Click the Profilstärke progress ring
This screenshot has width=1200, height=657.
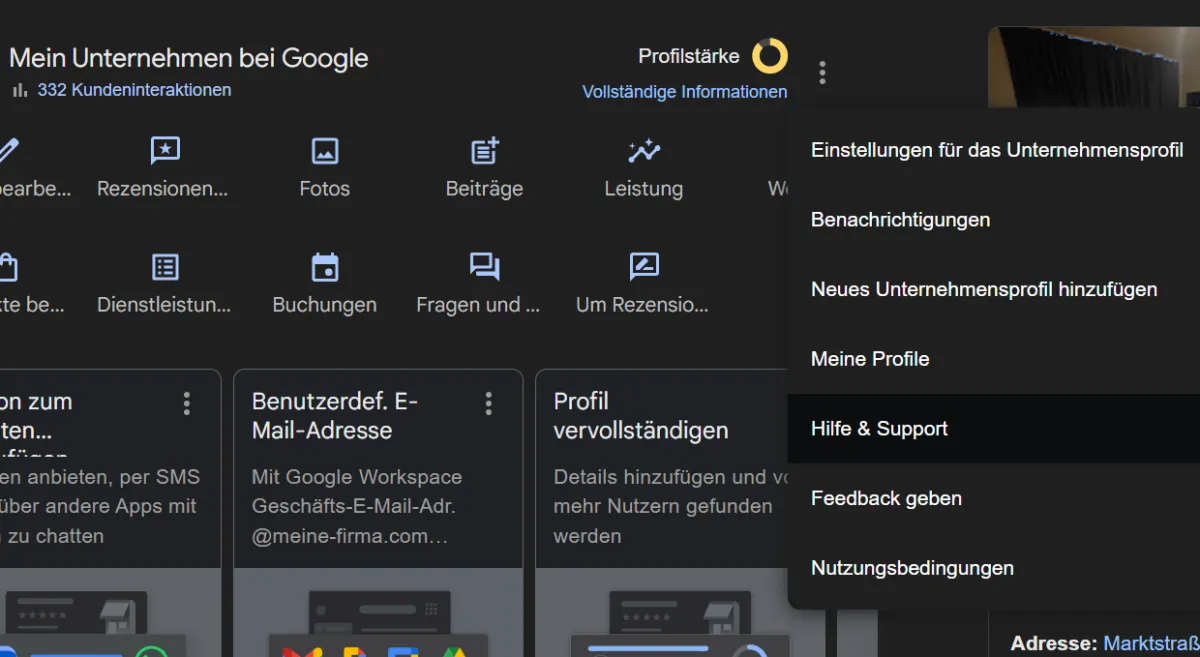(770, 56)
